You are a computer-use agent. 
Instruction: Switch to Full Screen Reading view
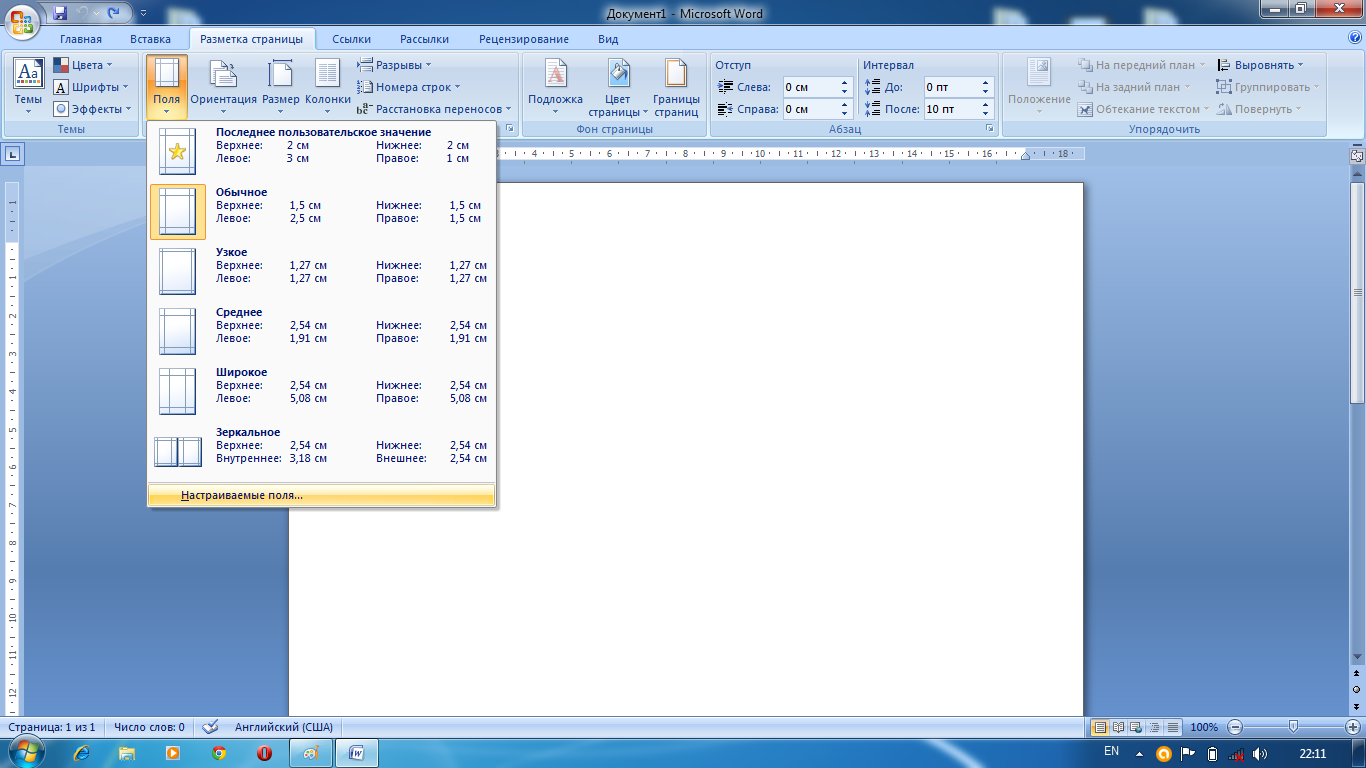click(1118, 727)
